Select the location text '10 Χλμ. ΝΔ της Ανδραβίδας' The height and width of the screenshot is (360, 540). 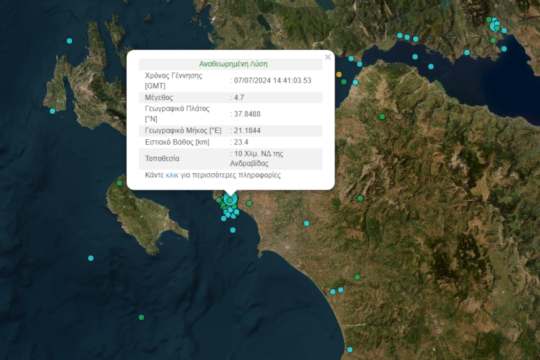click(x=257, y=158)
